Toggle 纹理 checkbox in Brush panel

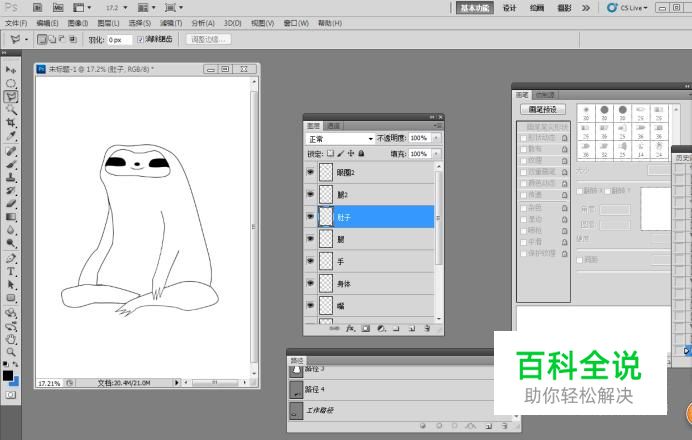pos(524,161)
